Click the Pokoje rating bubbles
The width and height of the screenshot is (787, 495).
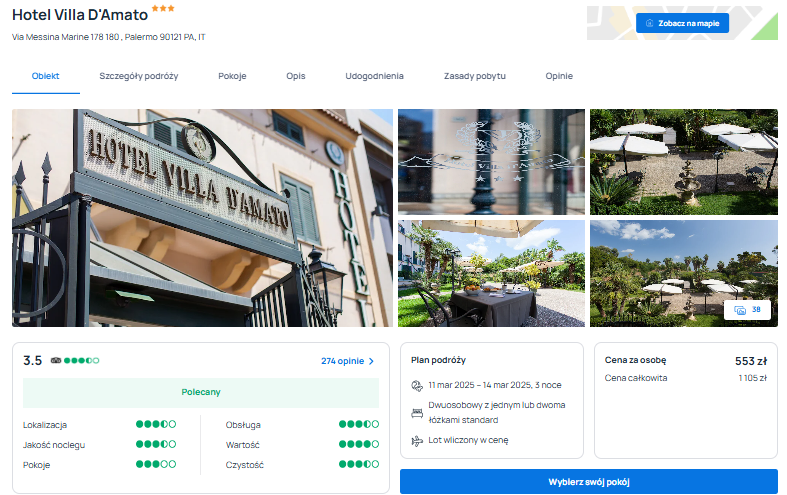pos(156,464)
